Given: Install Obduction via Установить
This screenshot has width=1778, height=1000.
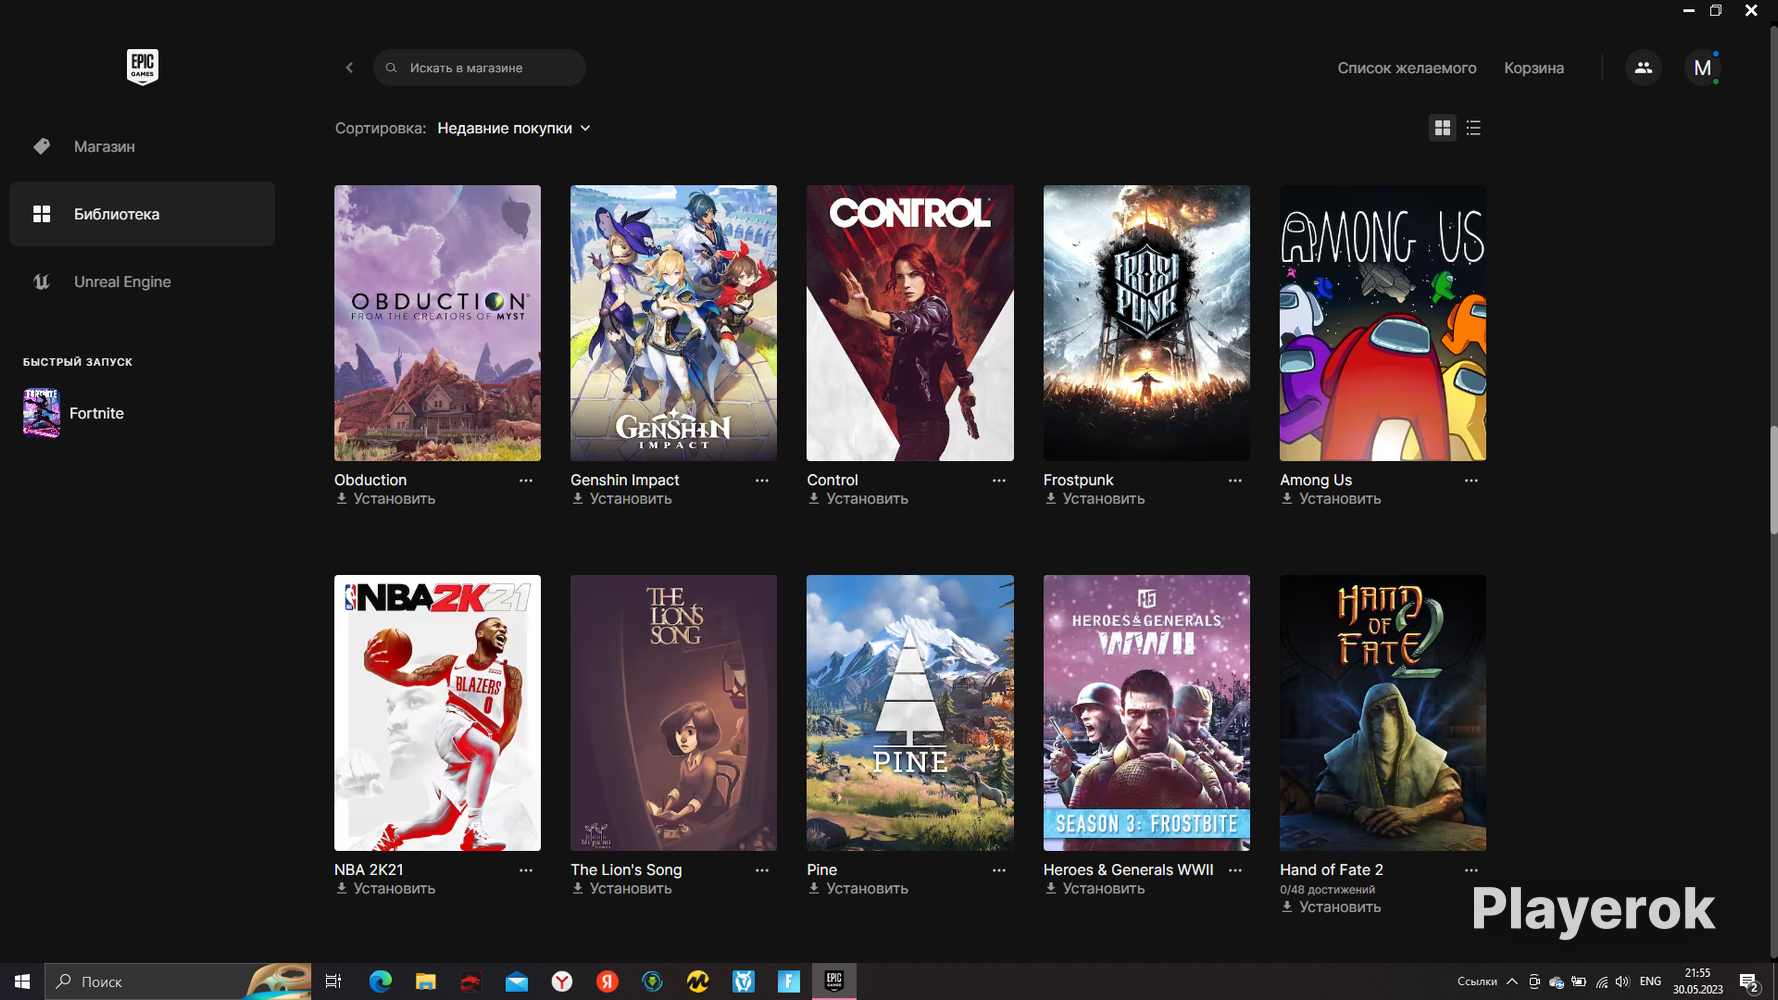Looking at the screenshot, I should click(x=385, y=499).
